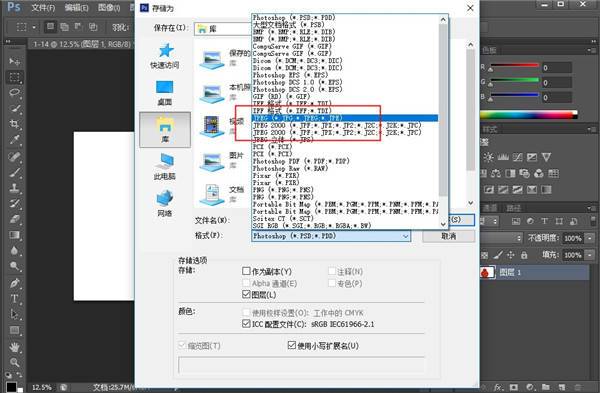Click the 缩览图(T) checkbox

point(182,345)
